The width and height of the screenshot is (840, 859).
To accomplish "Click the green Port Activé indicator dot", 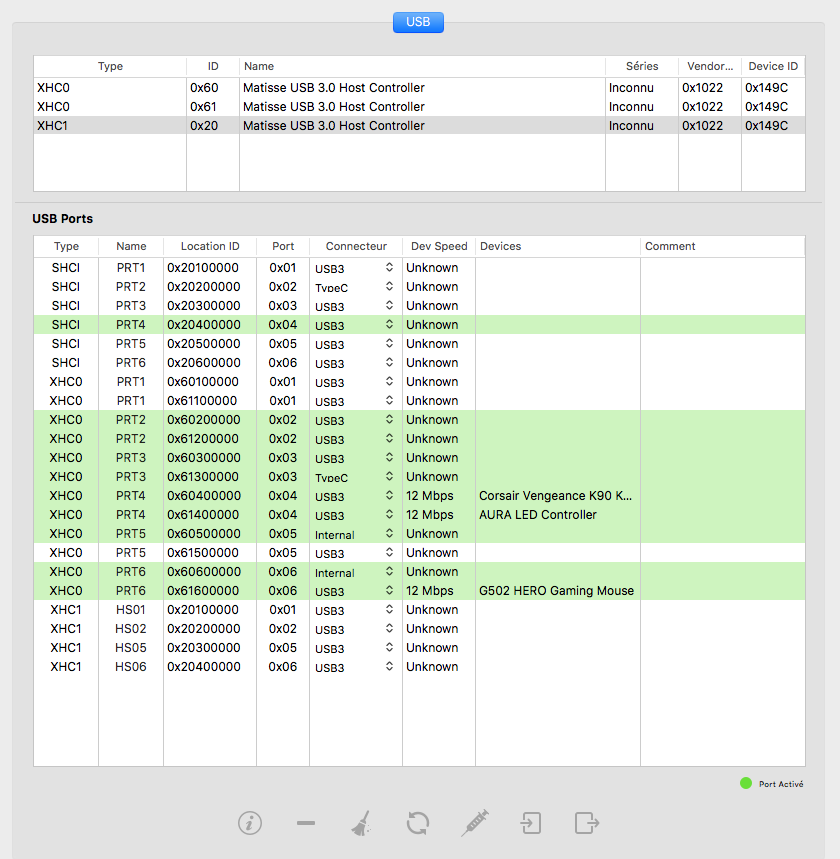I will 745,783.
